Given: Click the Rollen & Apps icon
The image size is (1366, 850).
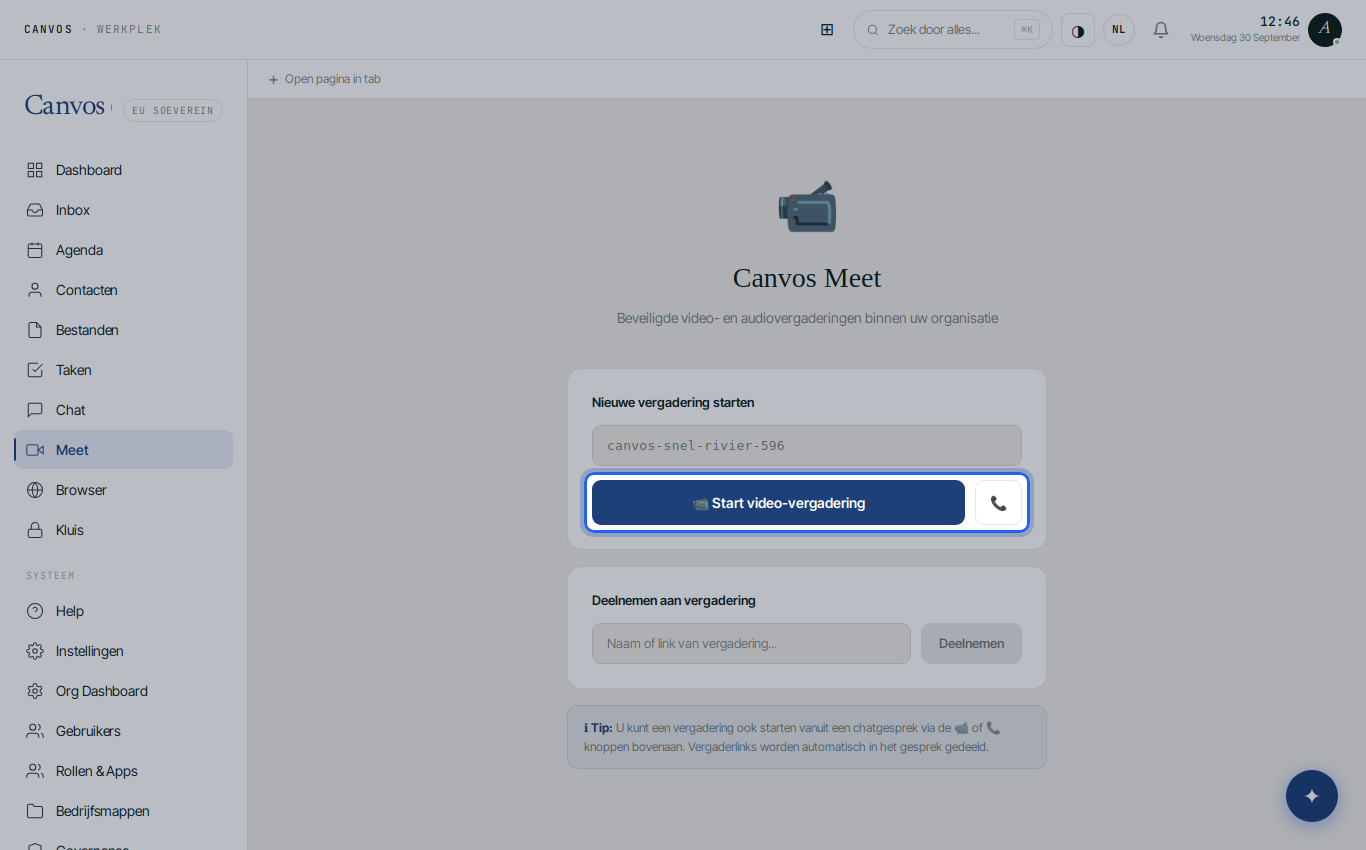Looking at the screenshot, I should pos(35,771).
